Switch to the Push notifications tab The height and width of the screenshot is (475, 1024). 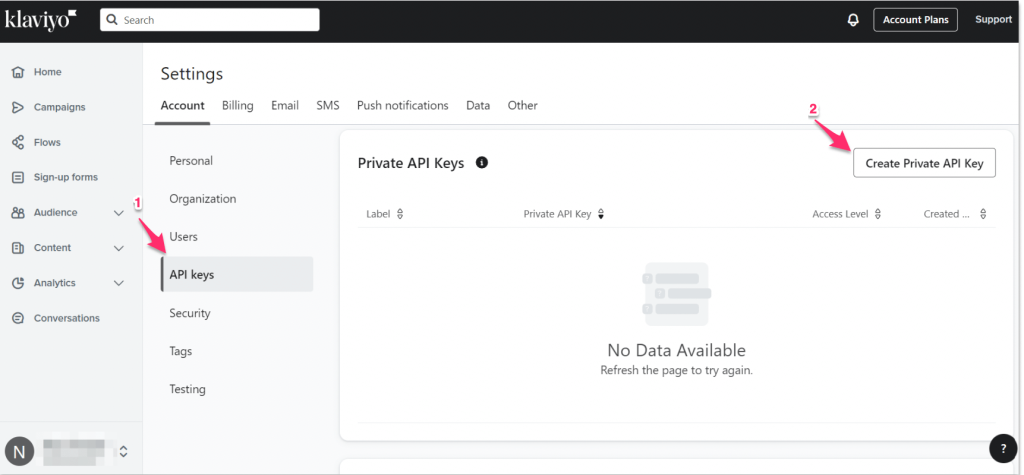pyautogui.click(x=402, y=105)
